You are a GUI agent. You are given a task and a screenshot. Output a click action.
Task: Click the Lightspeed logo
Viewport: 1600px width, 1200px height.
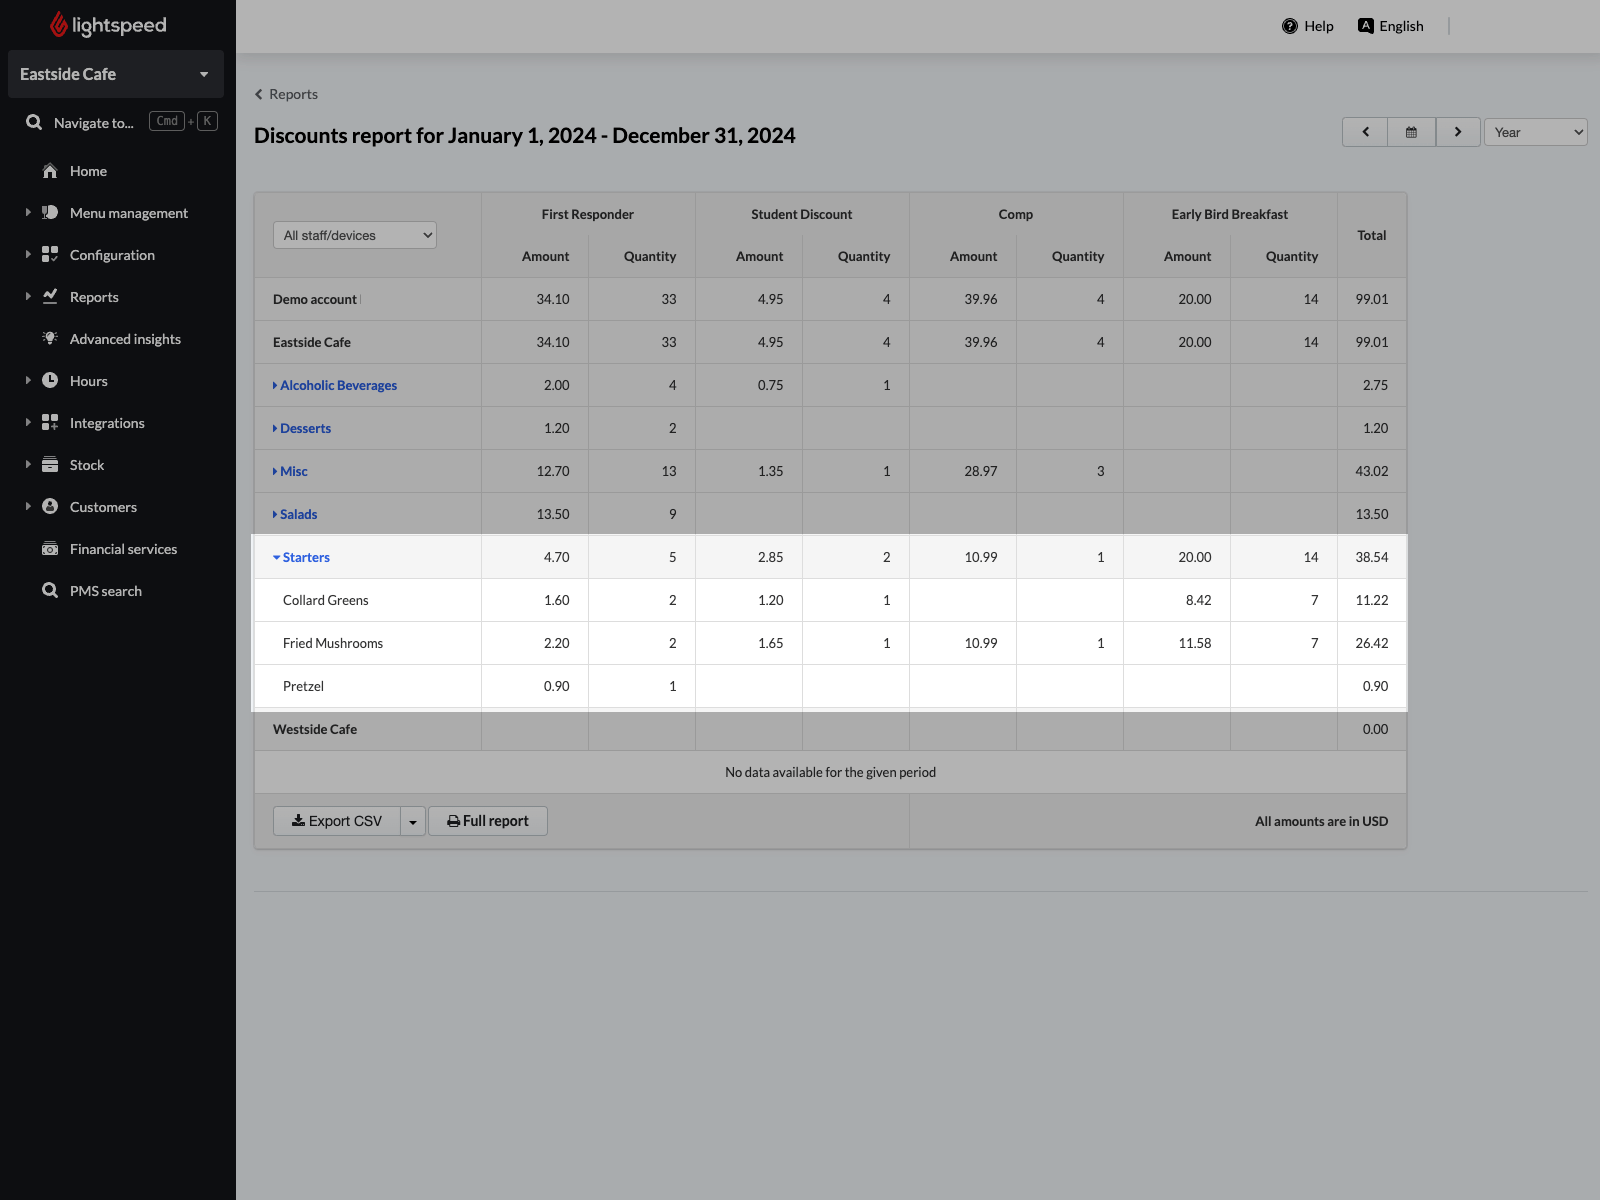[x=108, y=25]
